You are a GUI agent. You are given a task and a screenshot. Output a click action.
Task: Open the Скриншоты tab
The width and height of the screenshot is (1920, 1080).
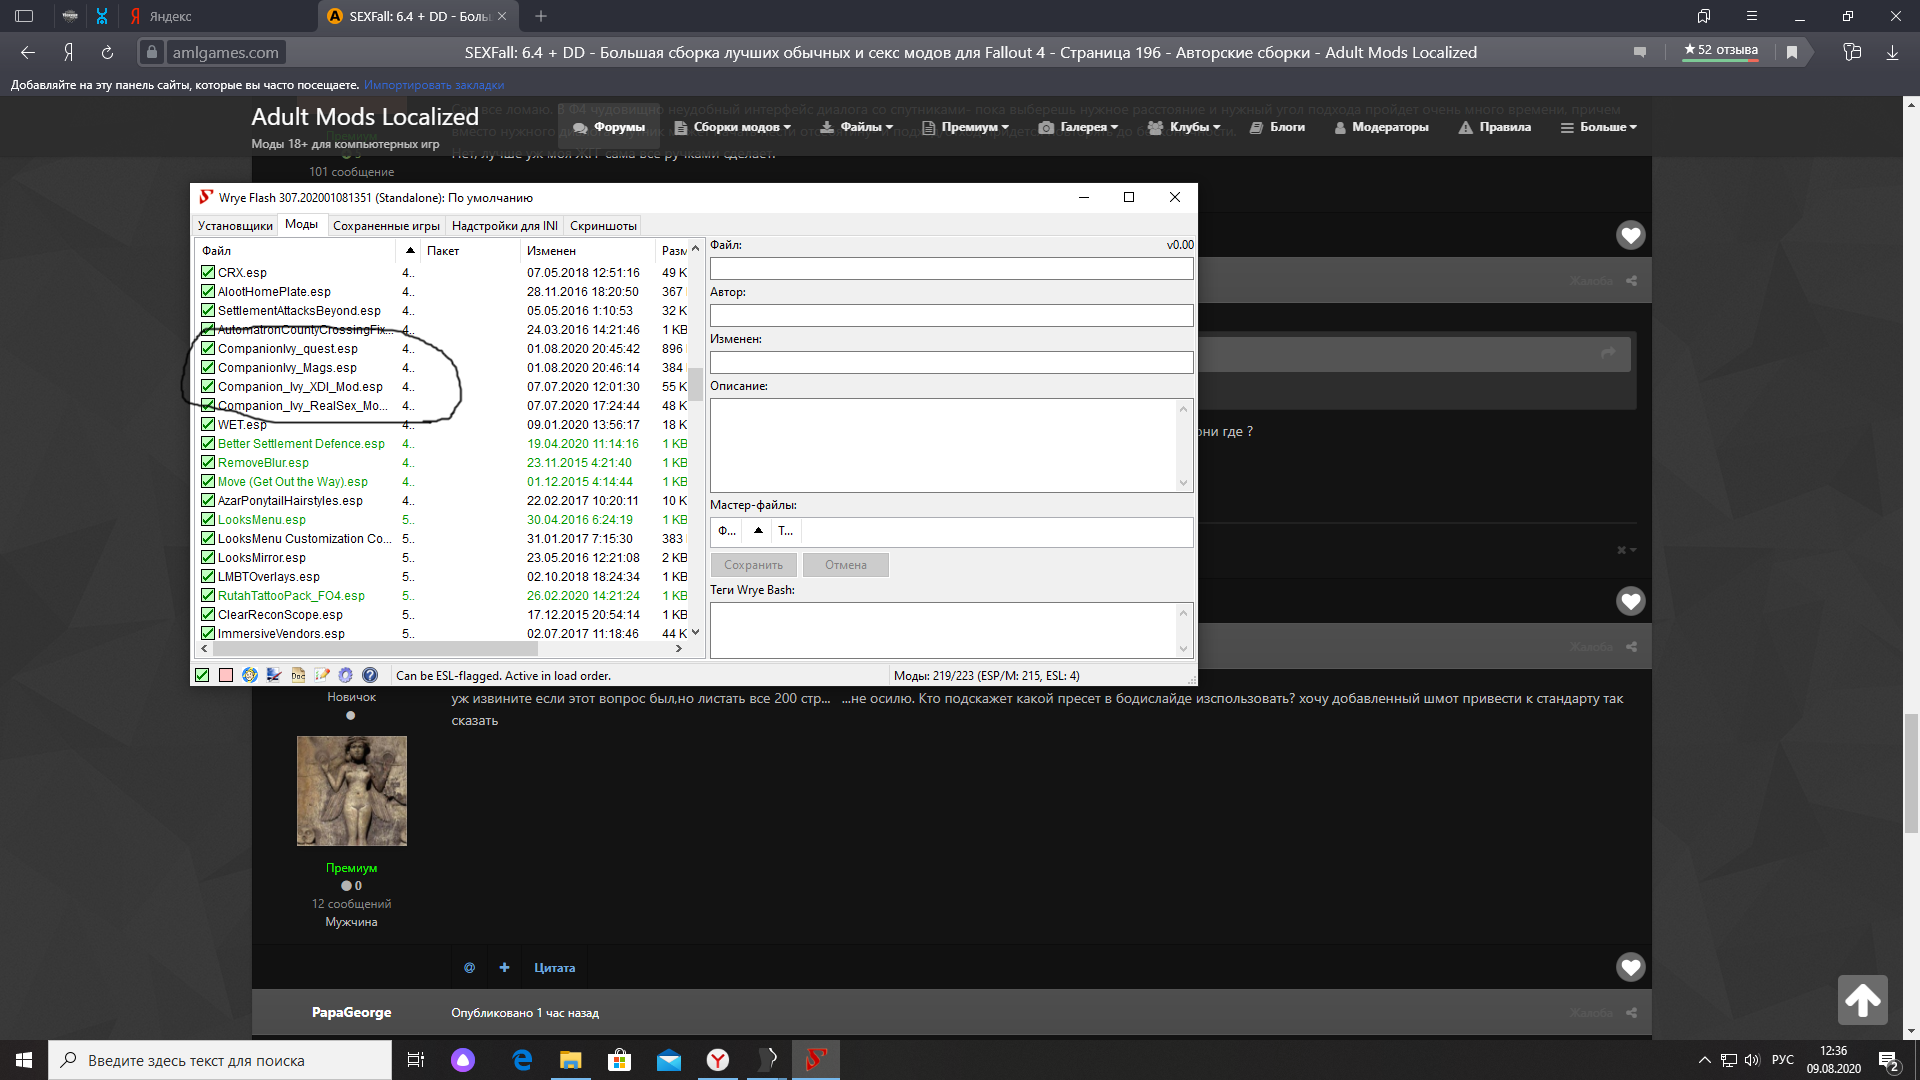[x=603, y=226]
